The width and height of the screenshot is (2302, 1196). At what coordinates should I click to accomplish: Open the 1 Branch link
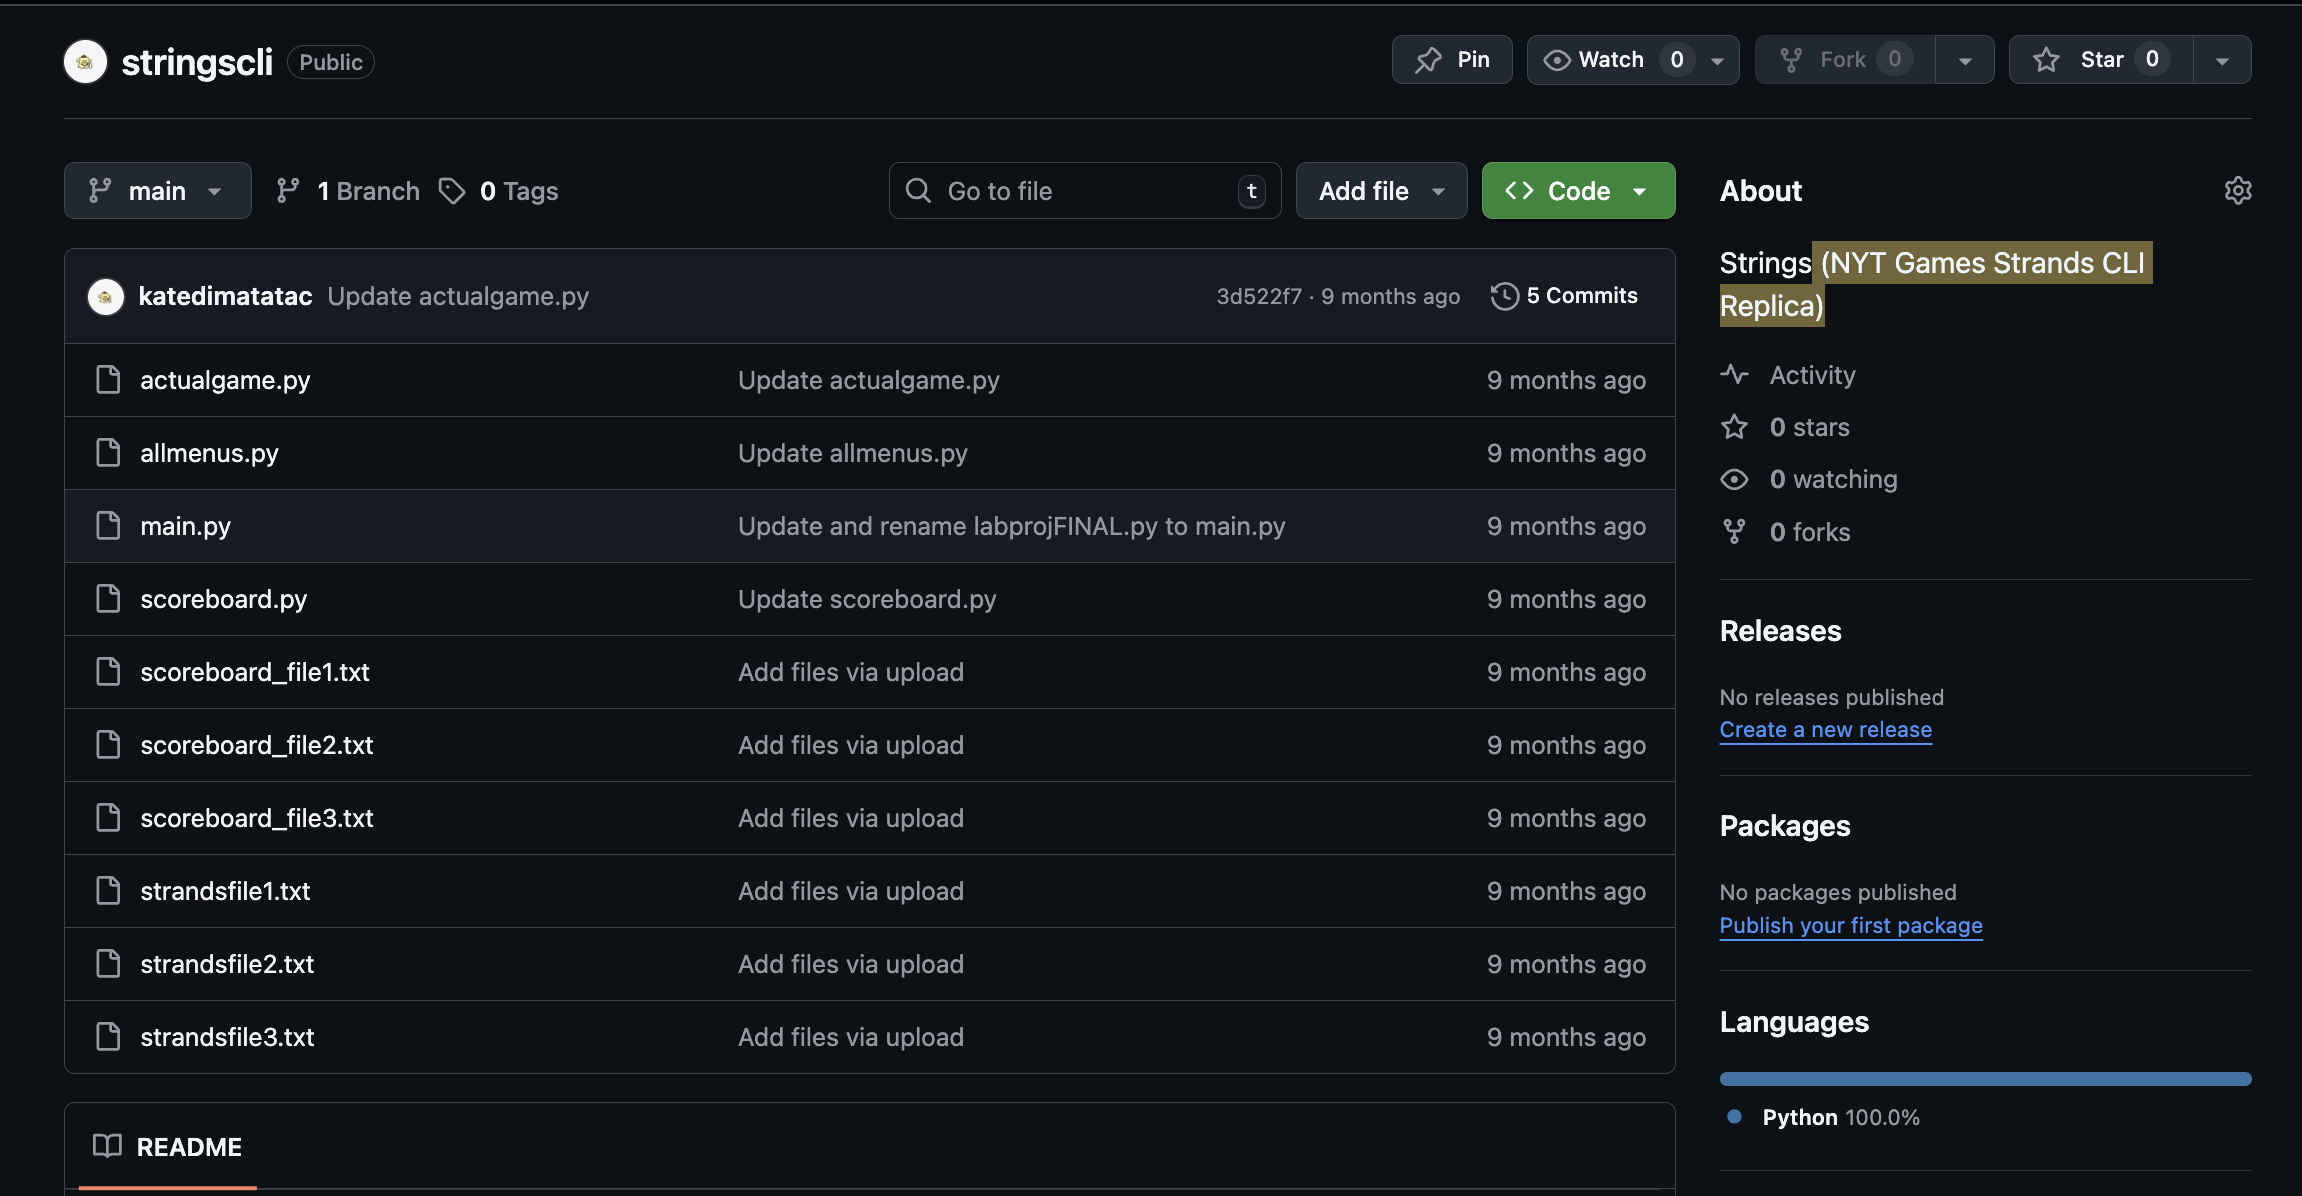(x=348, y=191)
